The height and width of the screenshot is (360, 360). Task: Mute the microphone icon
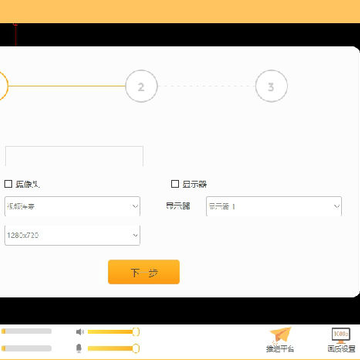79,349
